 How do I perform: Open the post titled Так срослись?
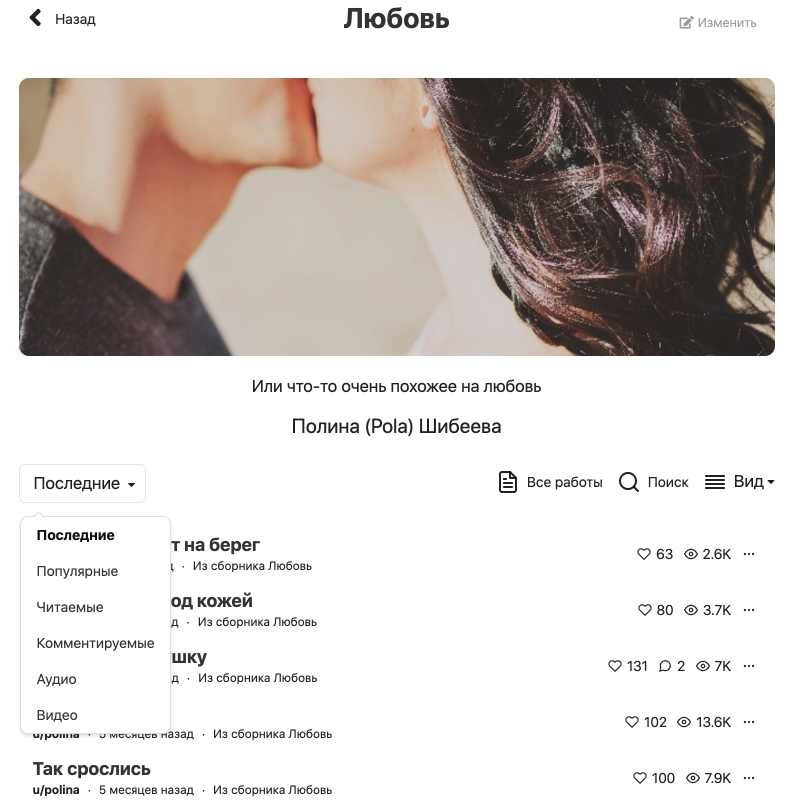point(92,769)
